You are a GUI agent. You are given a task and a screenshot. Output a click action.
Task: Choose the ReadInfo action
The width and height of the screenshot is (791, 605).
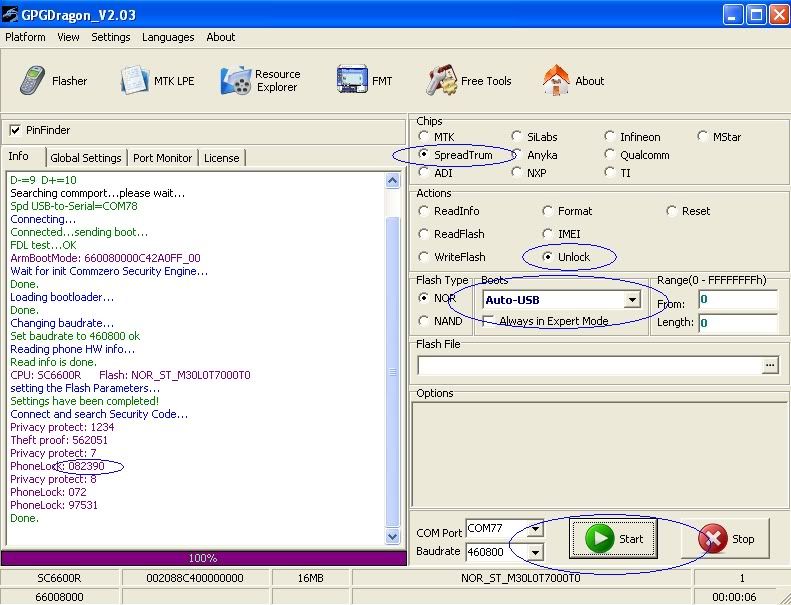pos(423,210)
